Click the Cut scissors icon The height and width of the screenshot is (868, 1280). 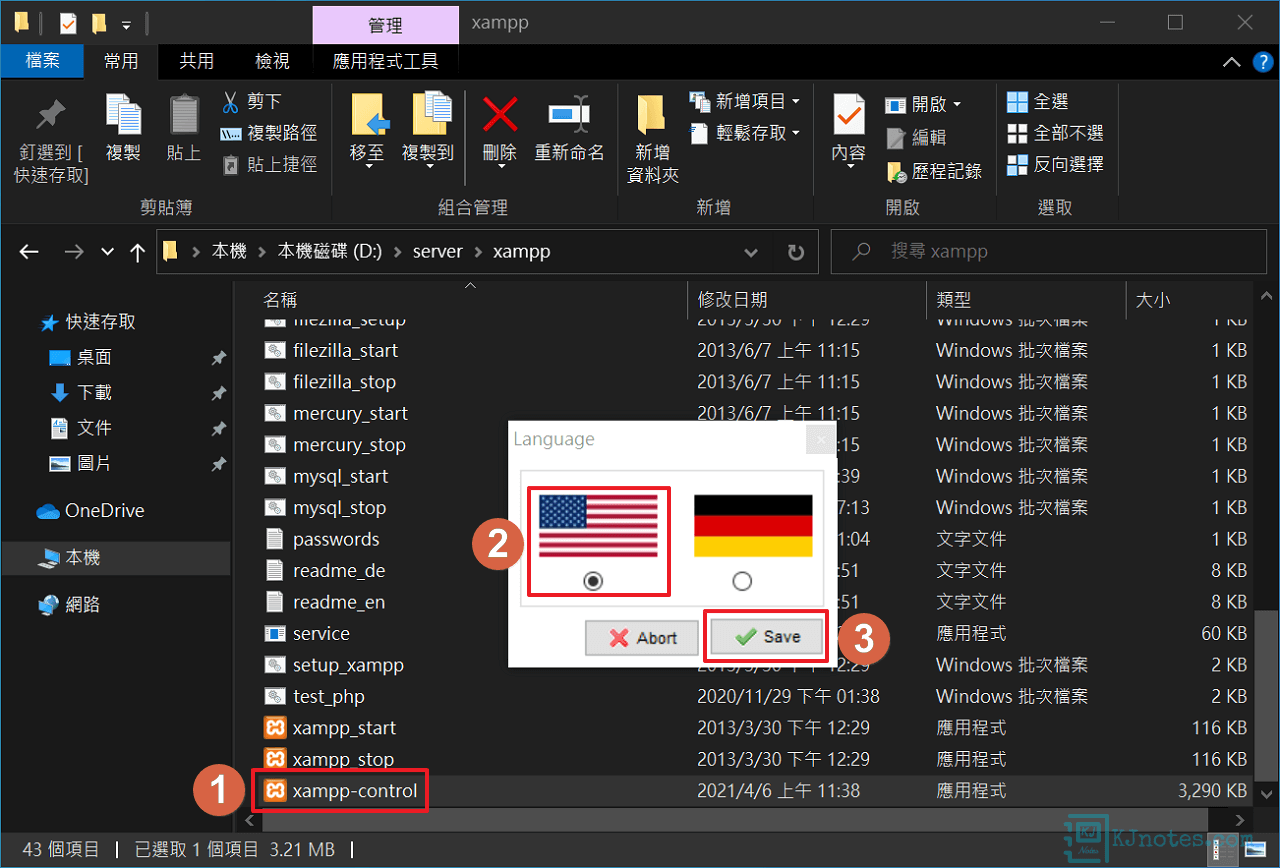(230, 102)
